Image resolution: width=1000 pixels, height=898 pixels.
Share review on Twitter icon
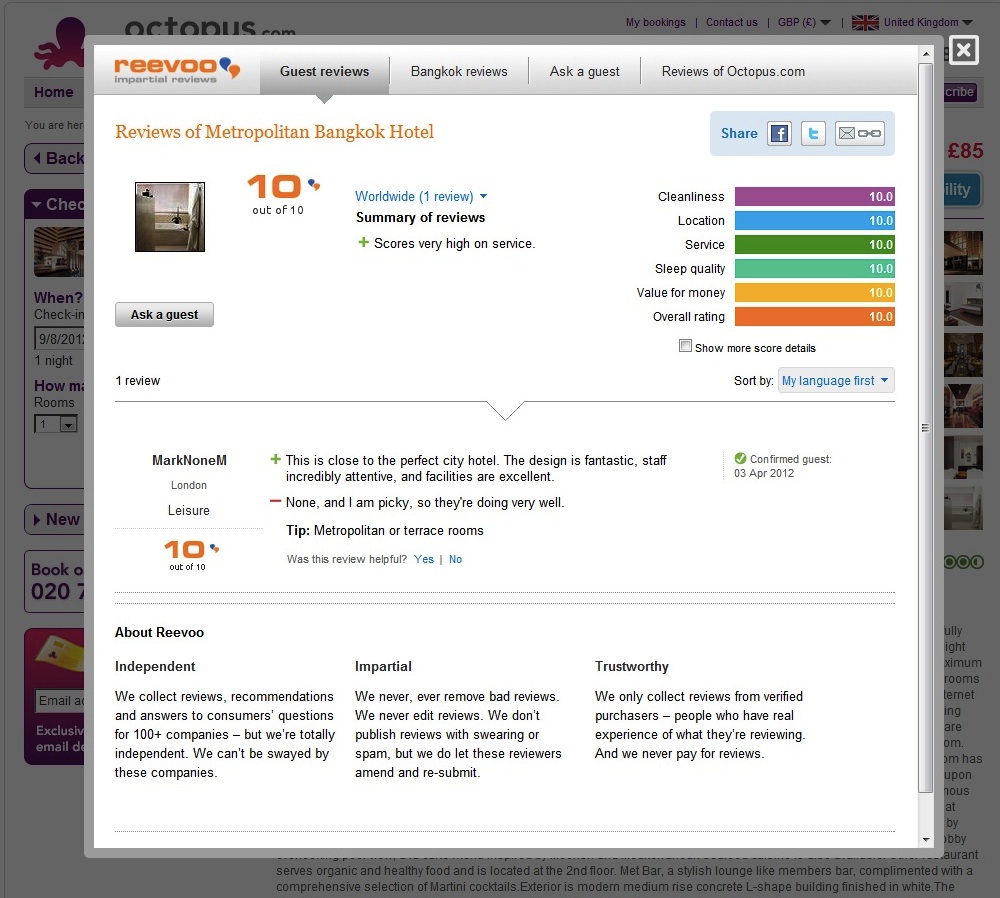813,133
